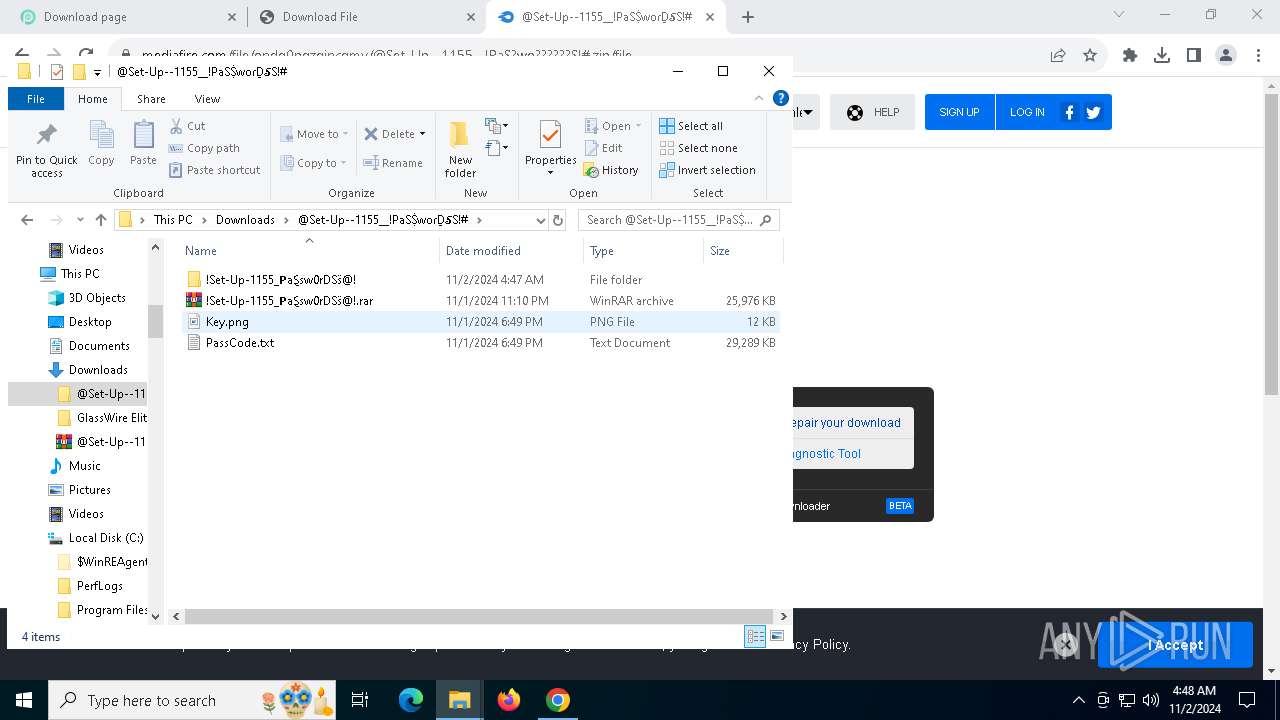Click Select none in ribbon

[x=698, y=148]
